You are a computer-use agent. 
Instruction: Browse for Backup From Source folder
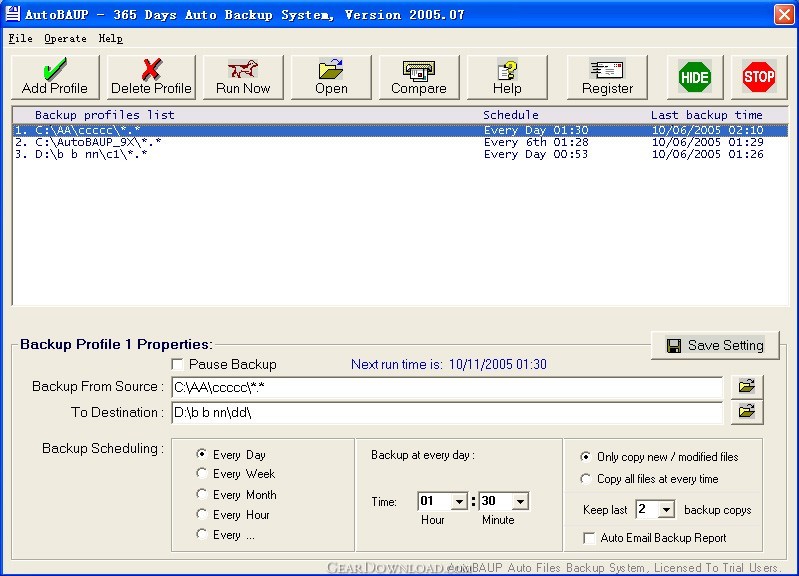pos(747,386)
